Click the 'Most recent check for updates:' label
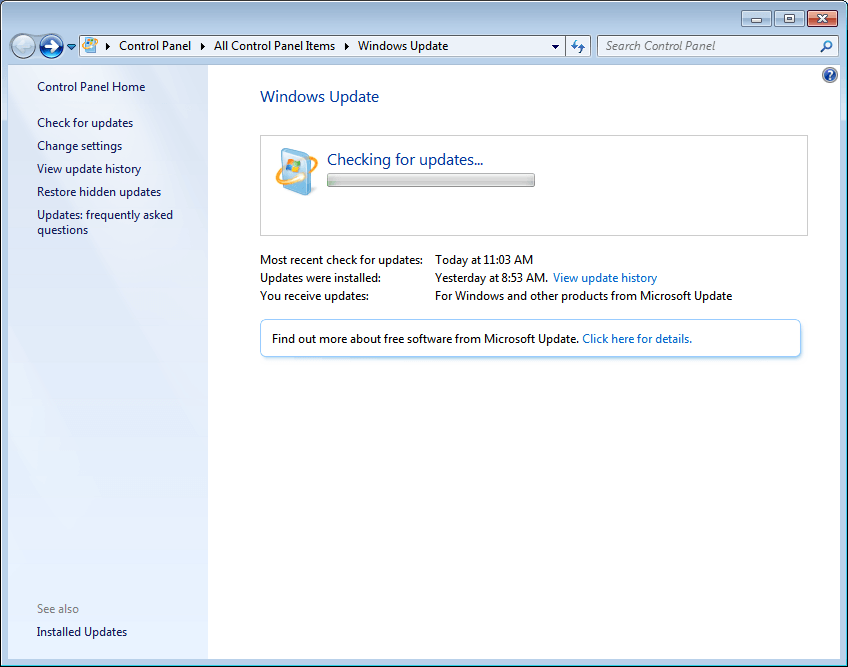The image size is (848, 667). 341,260
